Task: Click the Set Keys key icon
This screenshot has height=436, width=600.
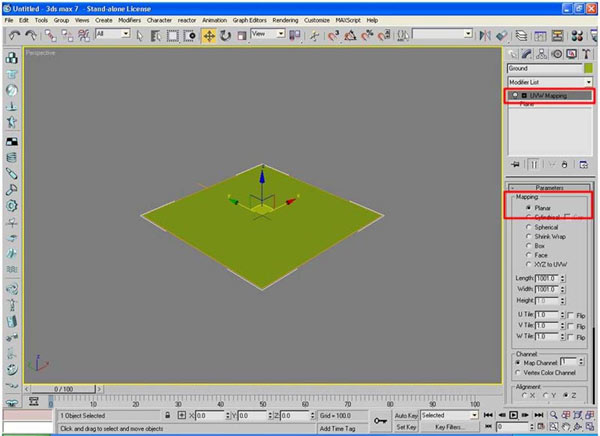Action: 380,421
